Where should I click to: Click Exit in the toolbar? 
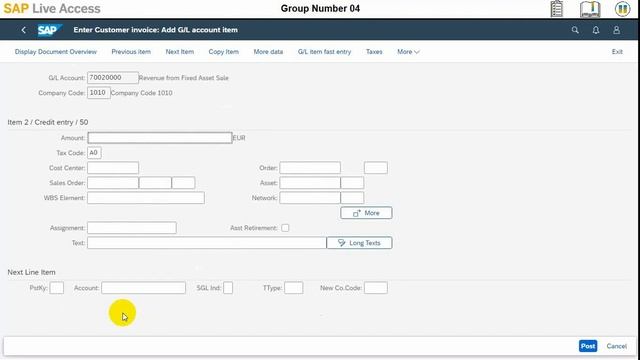click(x=617, y=52)
